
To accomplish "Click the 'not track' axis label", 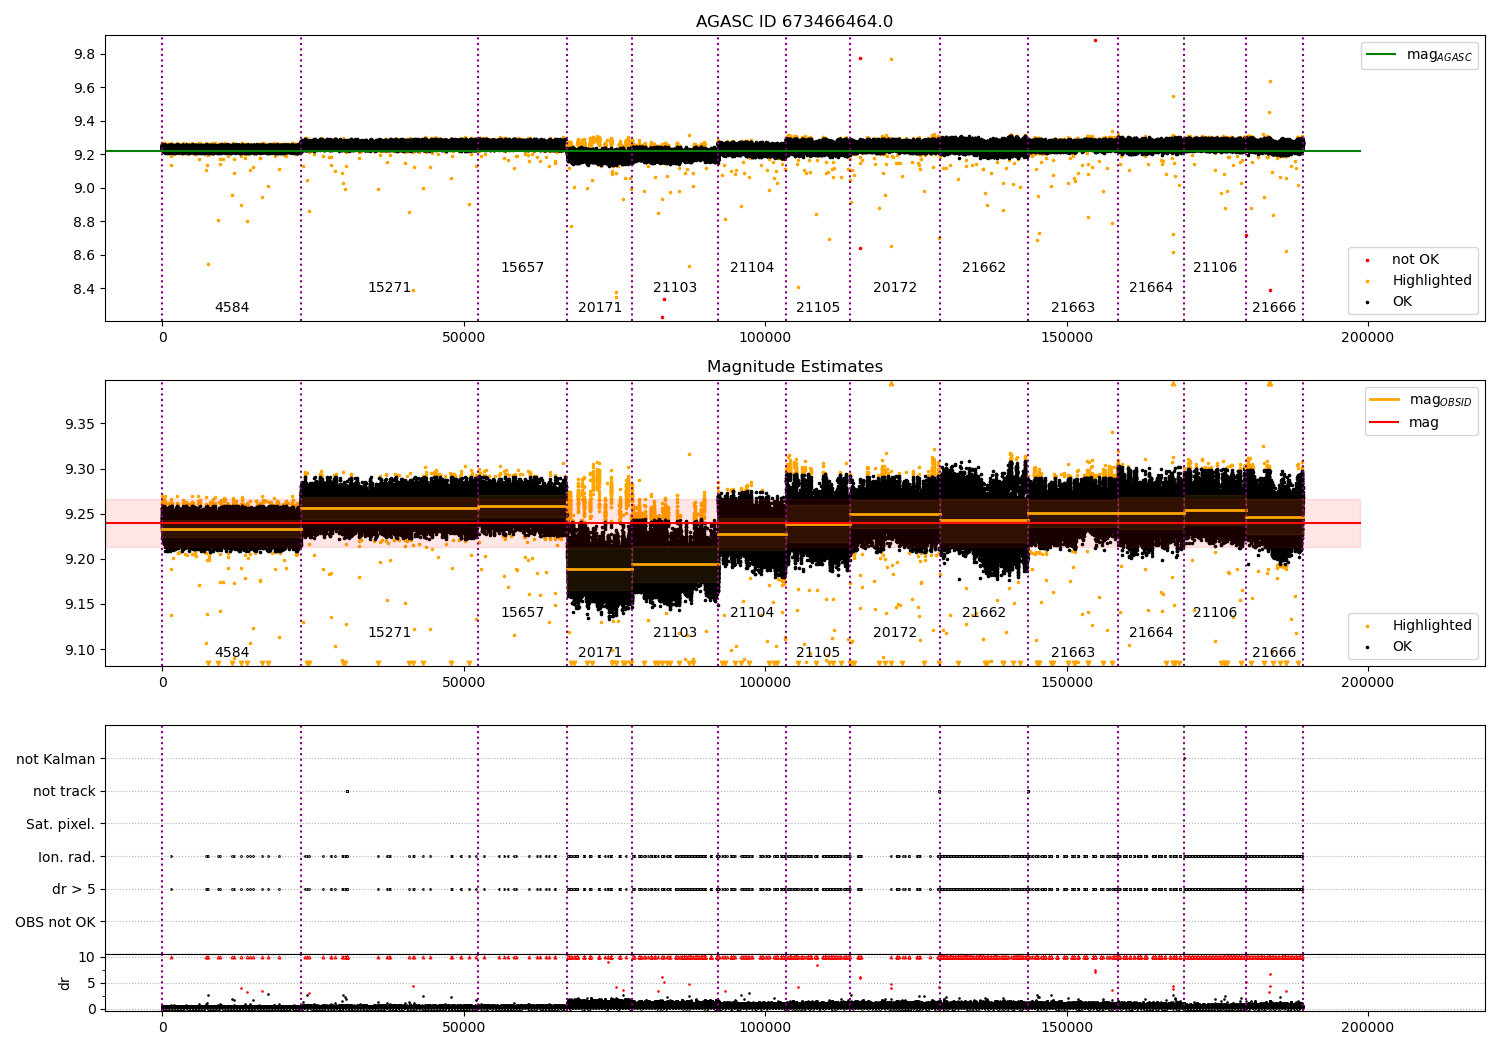I will click(64, 791).
